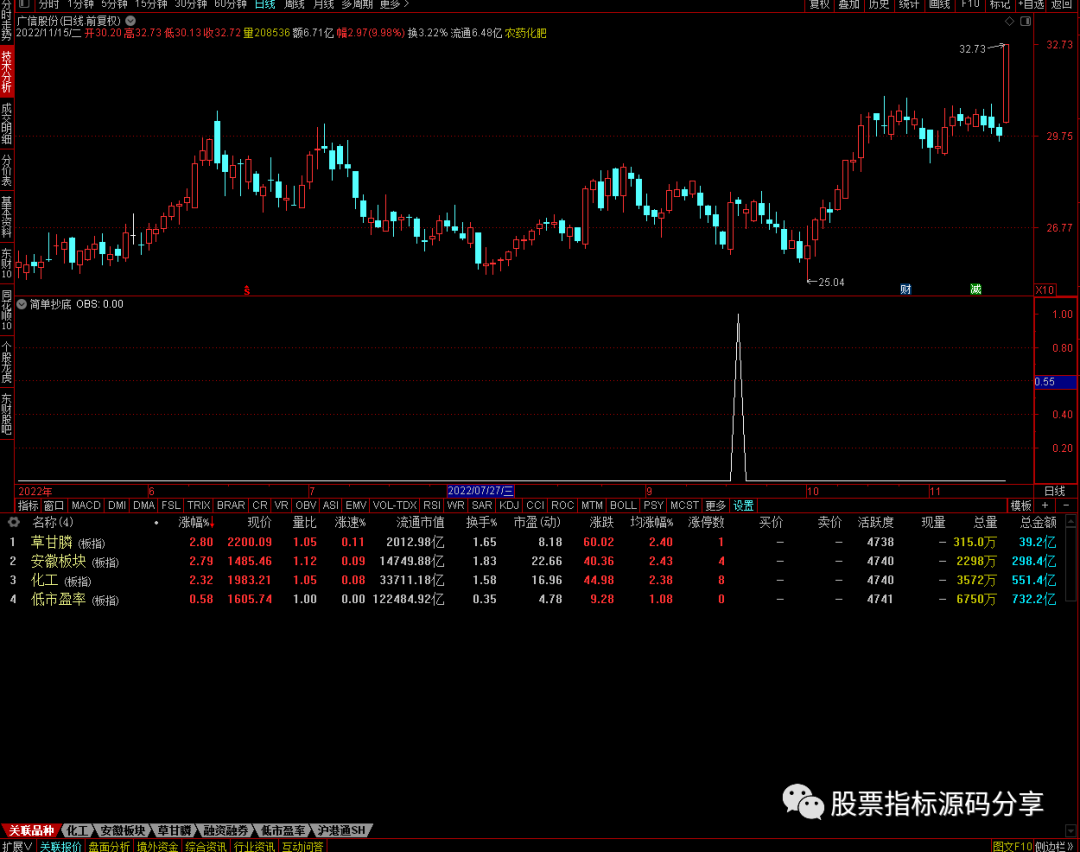Screen dimensions: 1080x852
Task: Open the F10 company info
Action: 970,4
